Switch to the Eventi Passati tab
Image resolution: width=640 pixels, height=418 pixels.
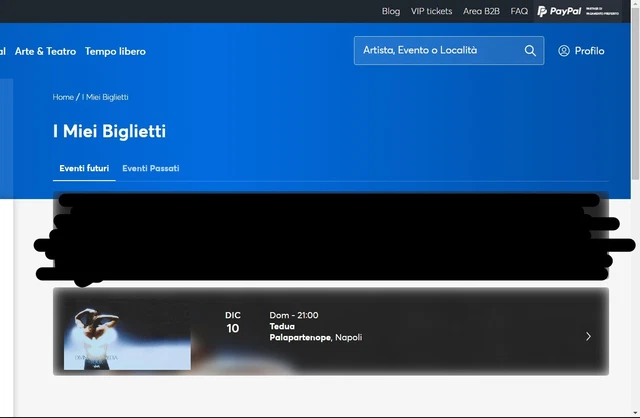tap(151, 168)
